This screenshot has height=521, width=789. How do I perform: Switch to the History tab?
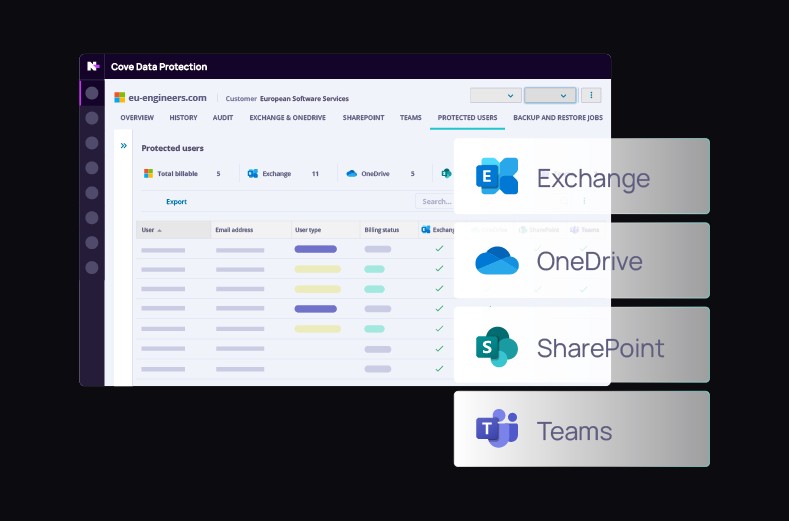183,118
